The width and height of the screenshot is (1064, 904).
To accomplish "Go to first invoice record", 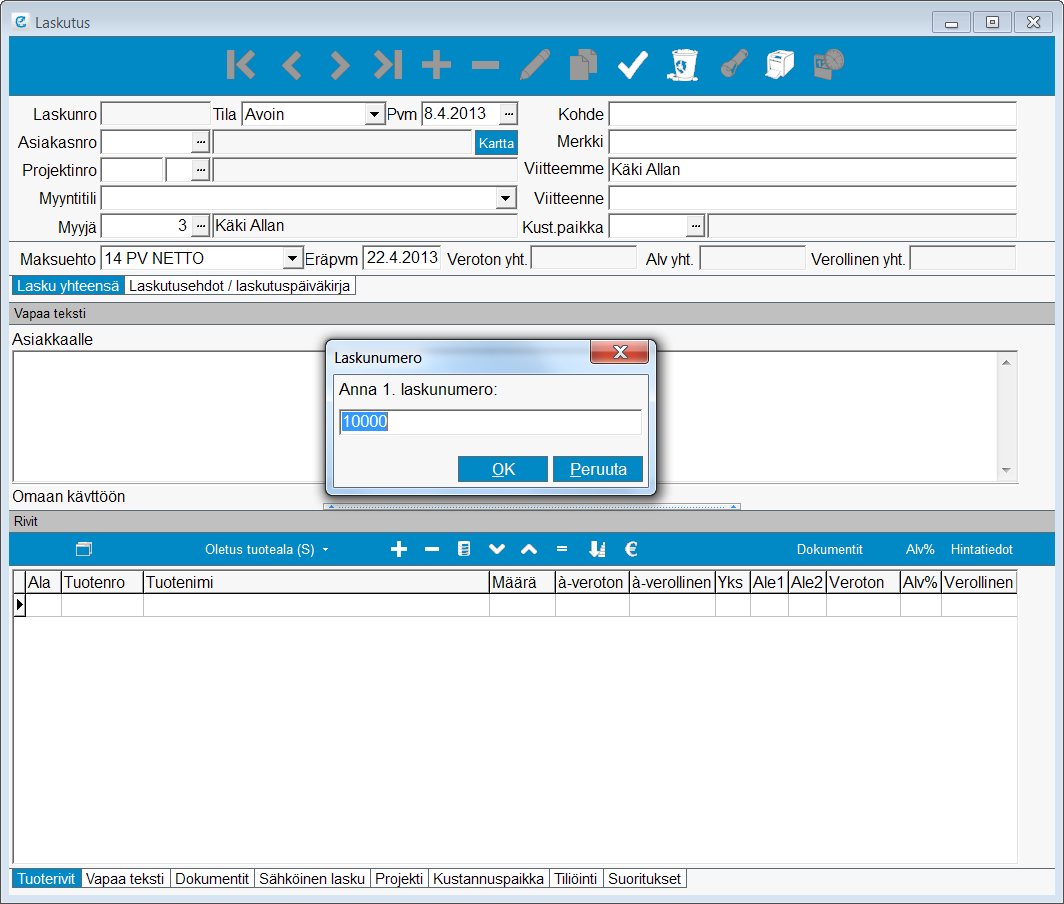I will coord(241,65).
